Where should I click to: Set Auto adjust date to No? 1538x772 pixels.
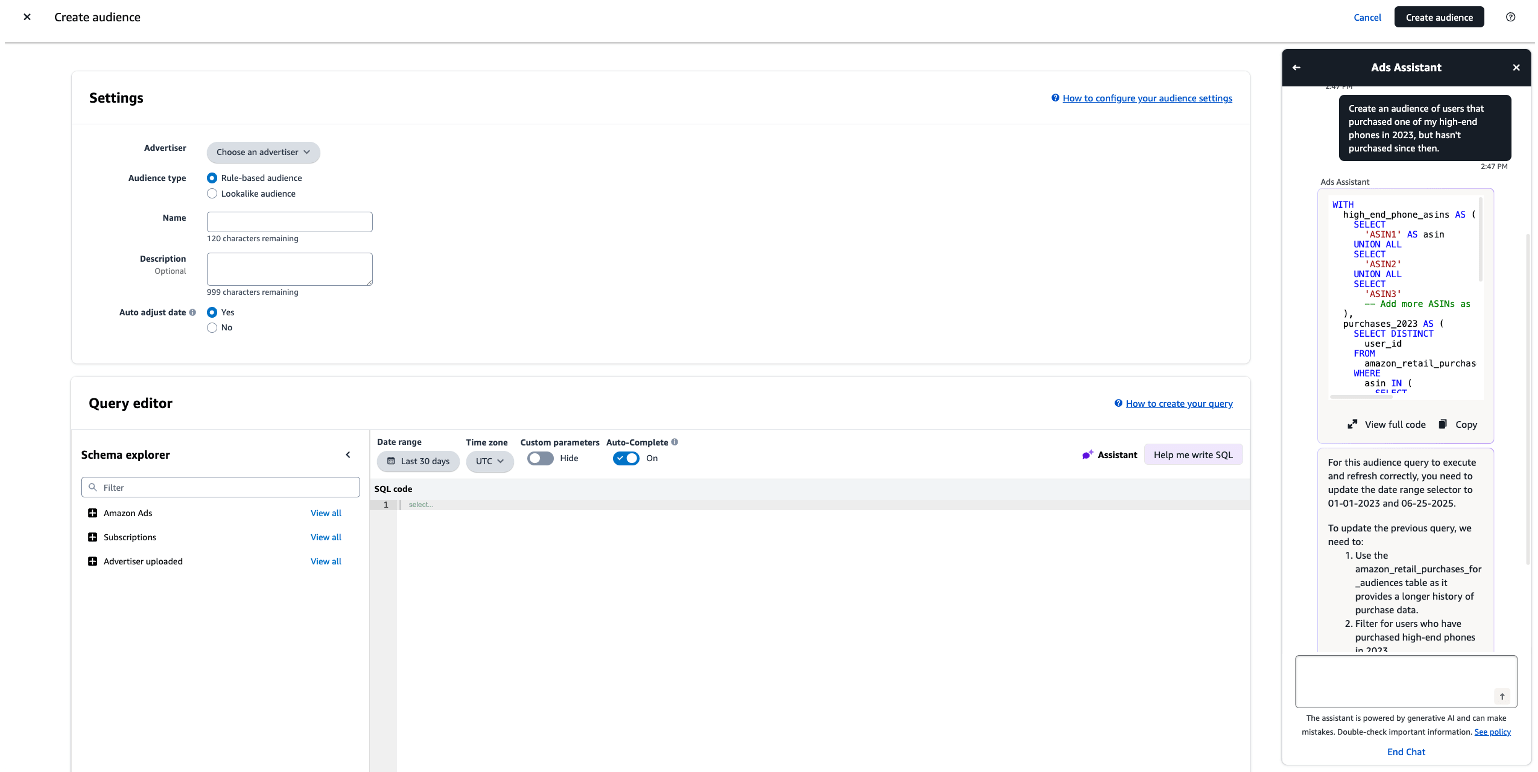(212, 328)
